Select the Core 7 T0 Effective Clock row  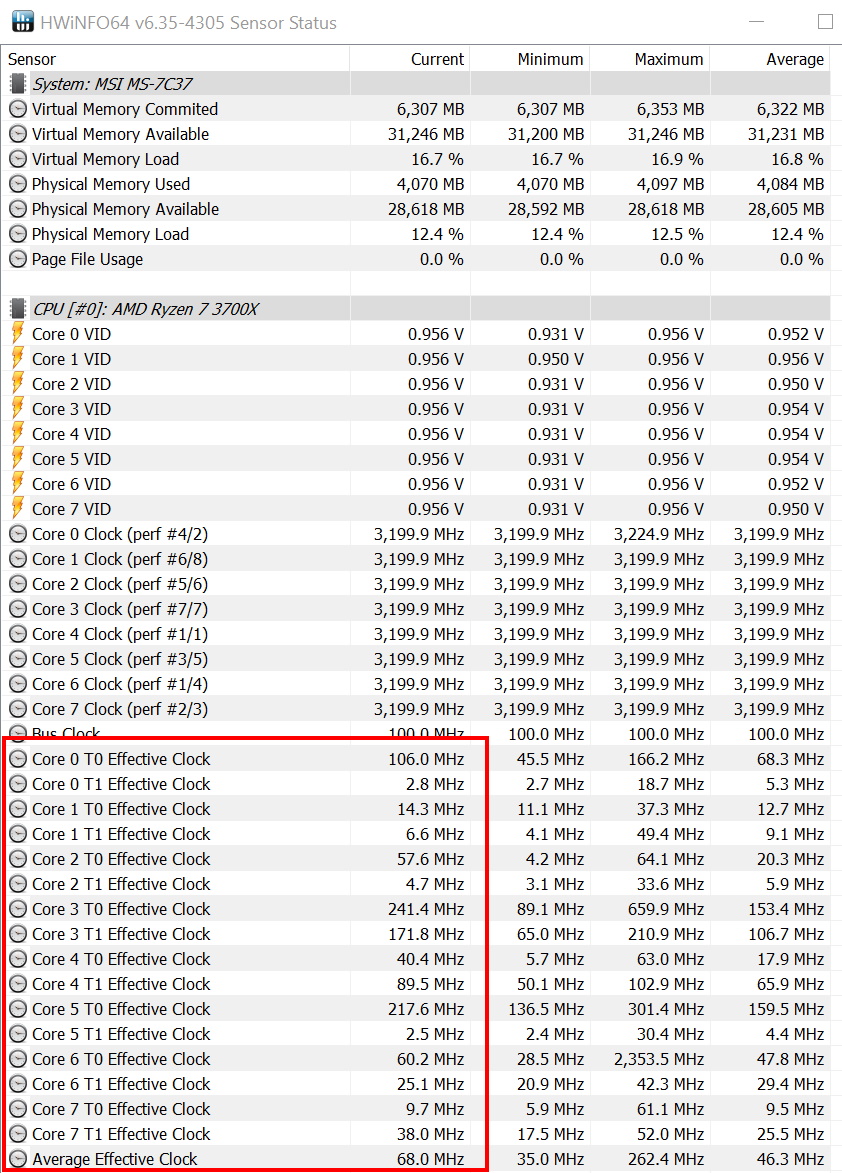(416, 1109)
